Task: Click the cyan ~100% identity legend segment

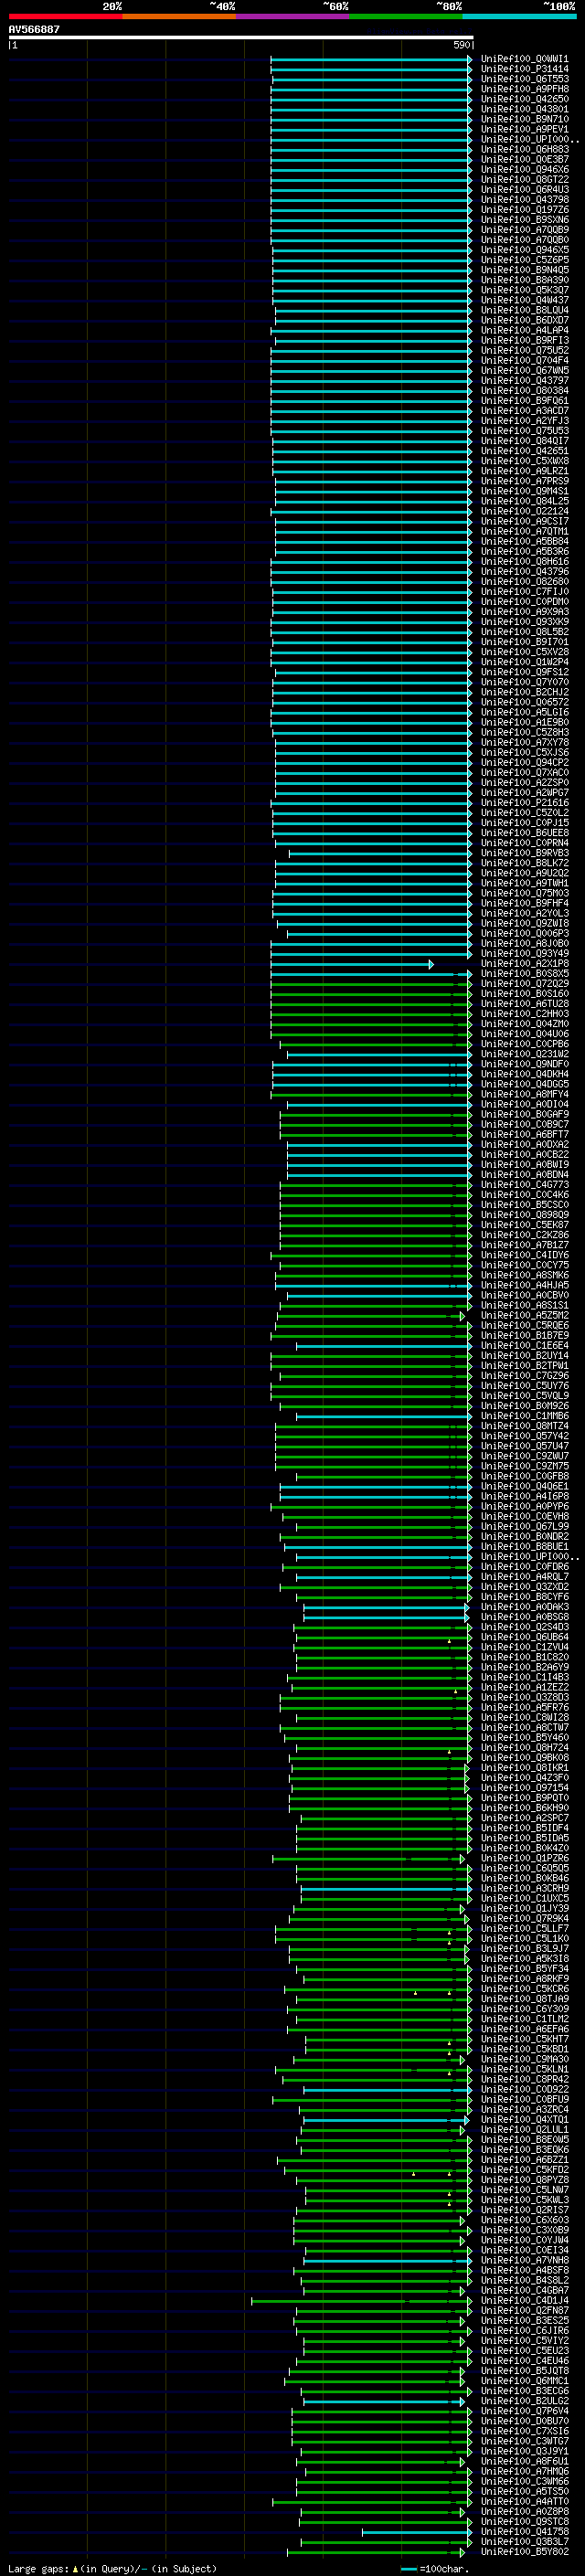Action: pos(518,16)
